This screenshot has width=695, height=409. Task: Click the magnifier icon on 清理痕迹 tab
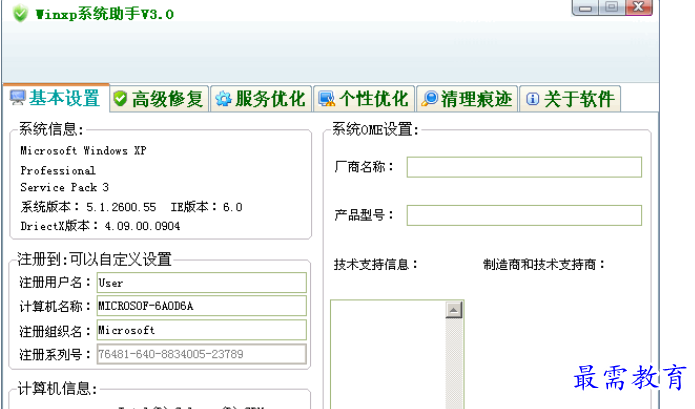pyautogui.click(x=429, y=98)
